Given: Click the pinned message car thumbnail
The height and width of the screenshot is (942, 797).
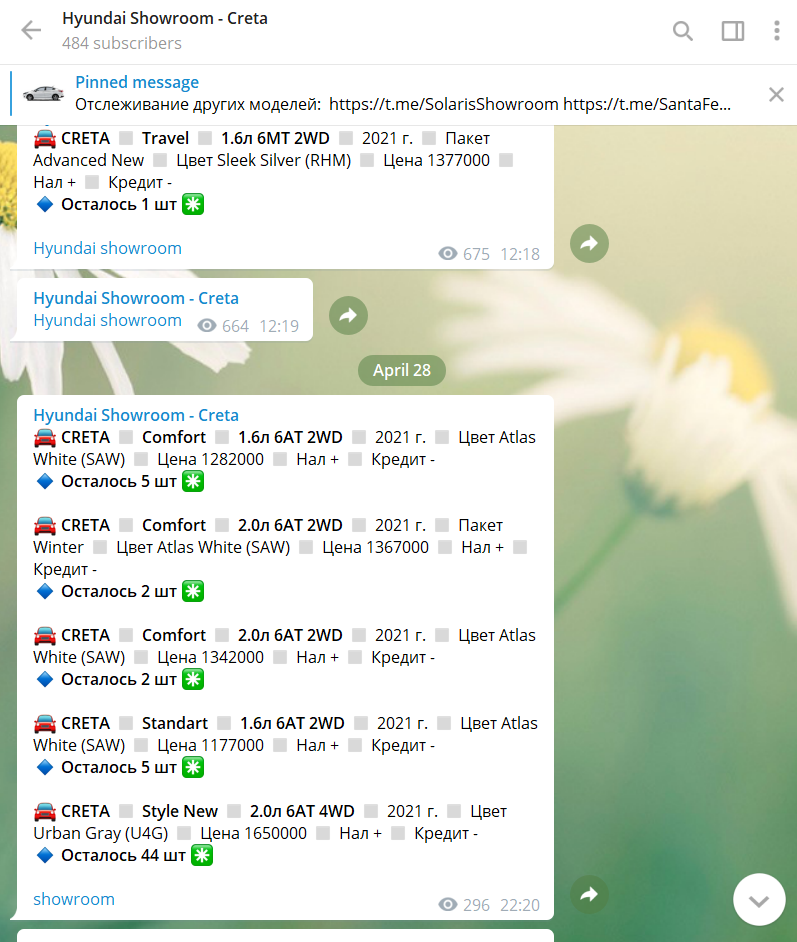Looking at the screenshot, I should (43, 94).
